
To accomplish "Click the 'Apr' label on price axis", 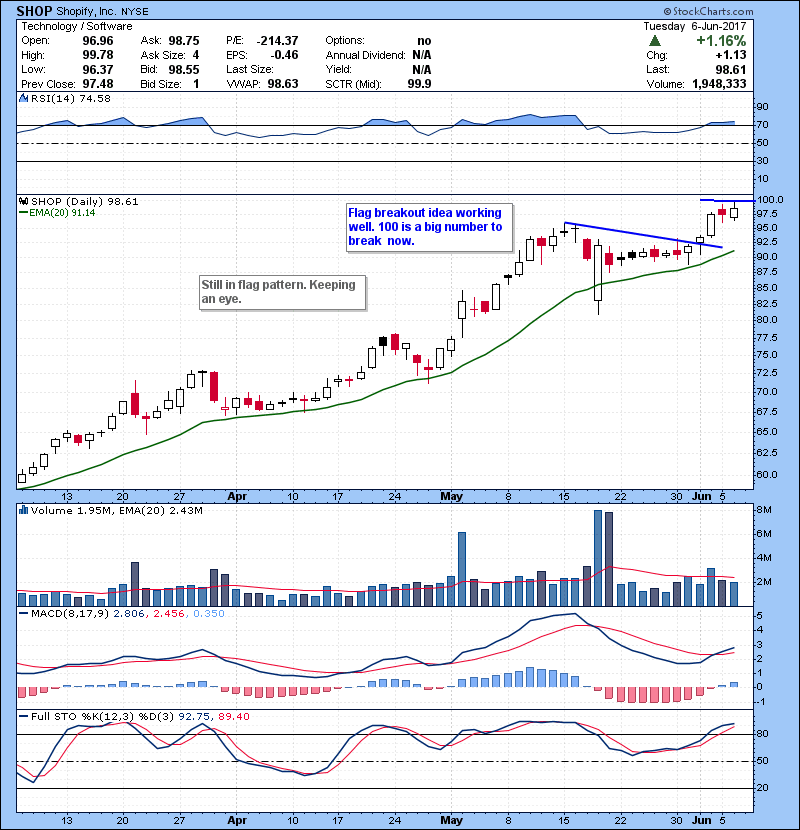I will click(x=237, y=497).
